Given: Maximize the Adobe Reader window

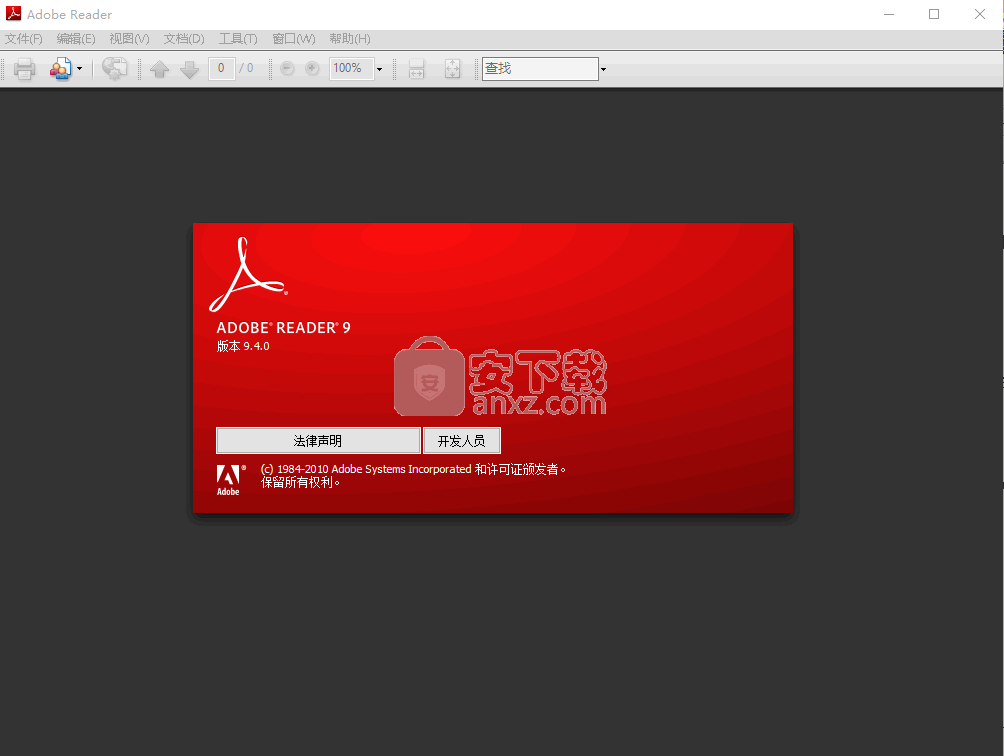Looking at the screenshot, I should [x=934, y=14].
